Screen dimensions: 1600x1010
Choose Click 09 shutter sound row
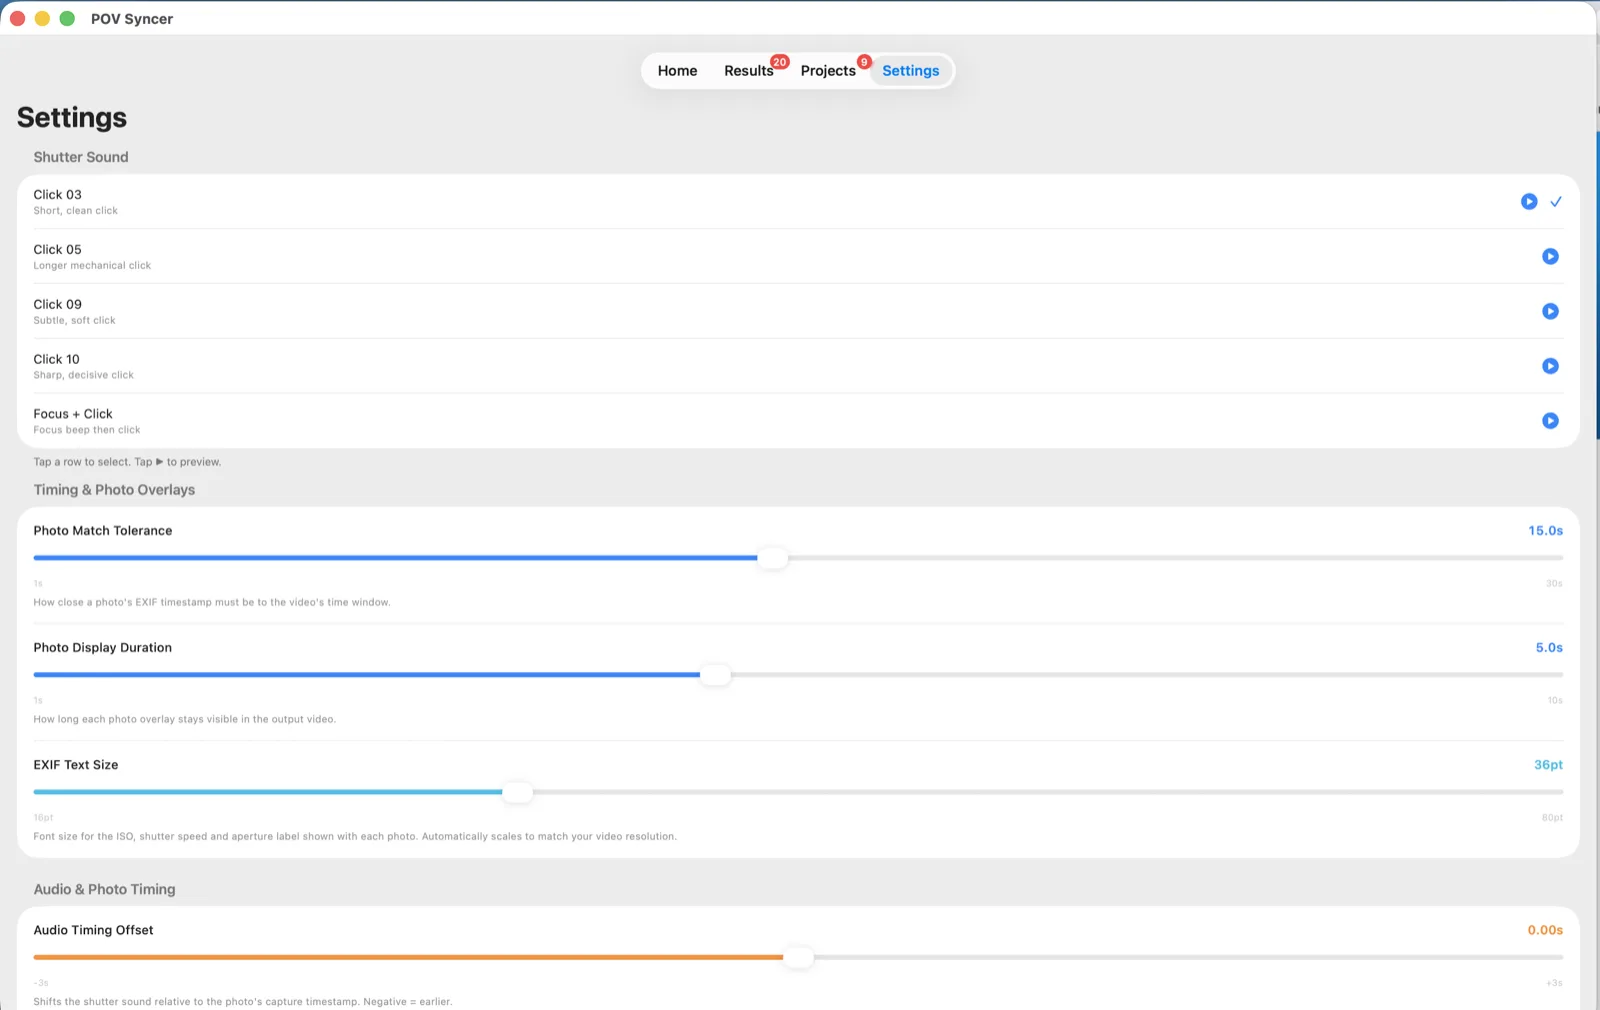pos(798,312)
